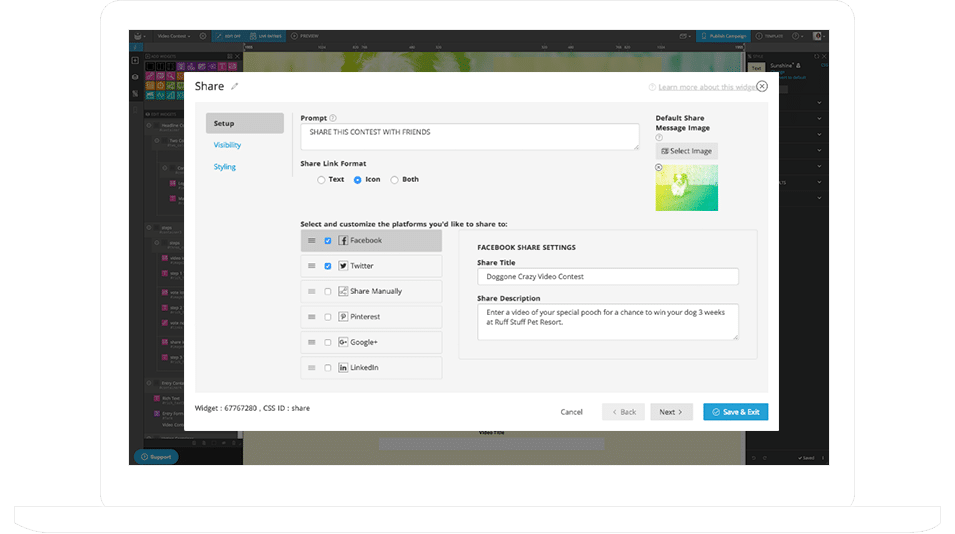Grab the drag handle on Share Manually row

312,292
